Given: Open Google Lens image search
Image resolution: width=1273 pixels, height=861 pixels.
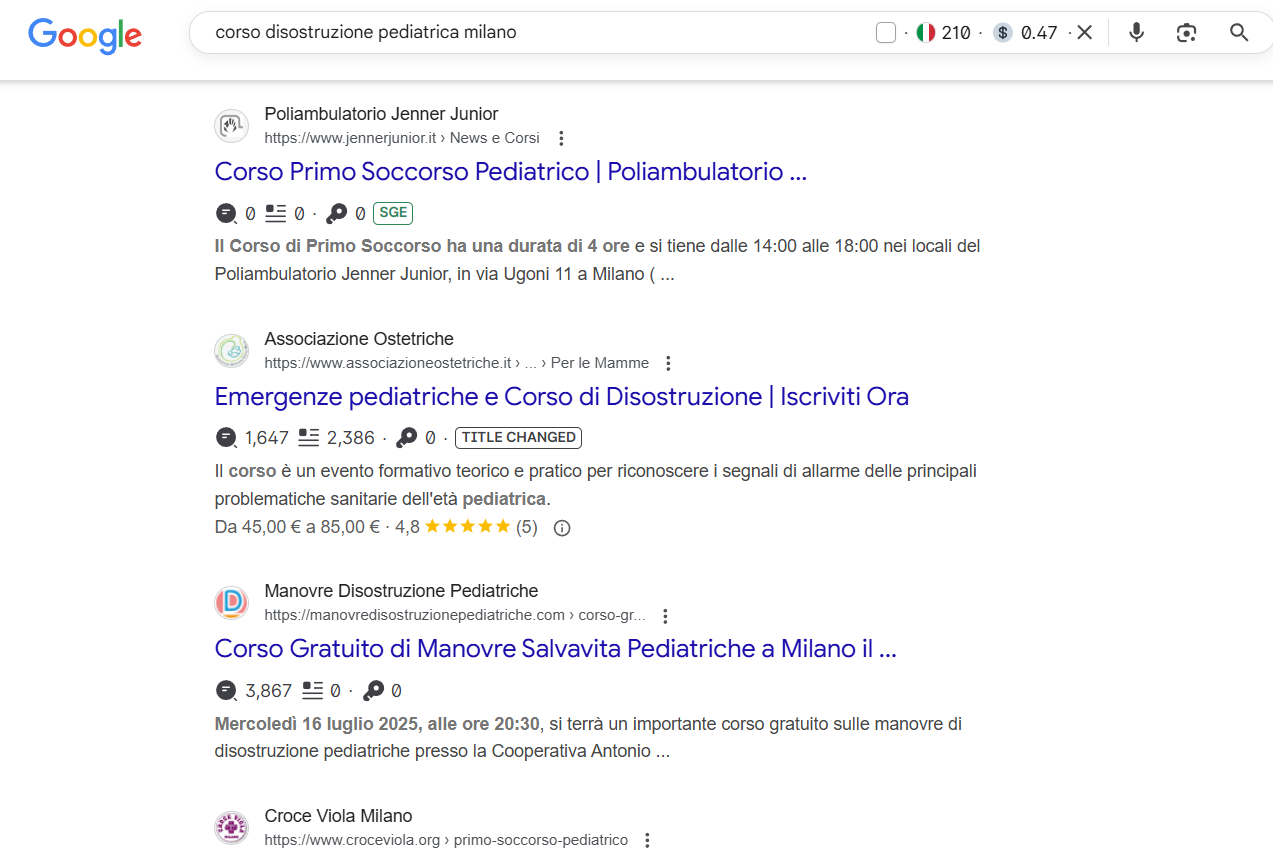Looking at the screenshot, I should (1187, 33).
